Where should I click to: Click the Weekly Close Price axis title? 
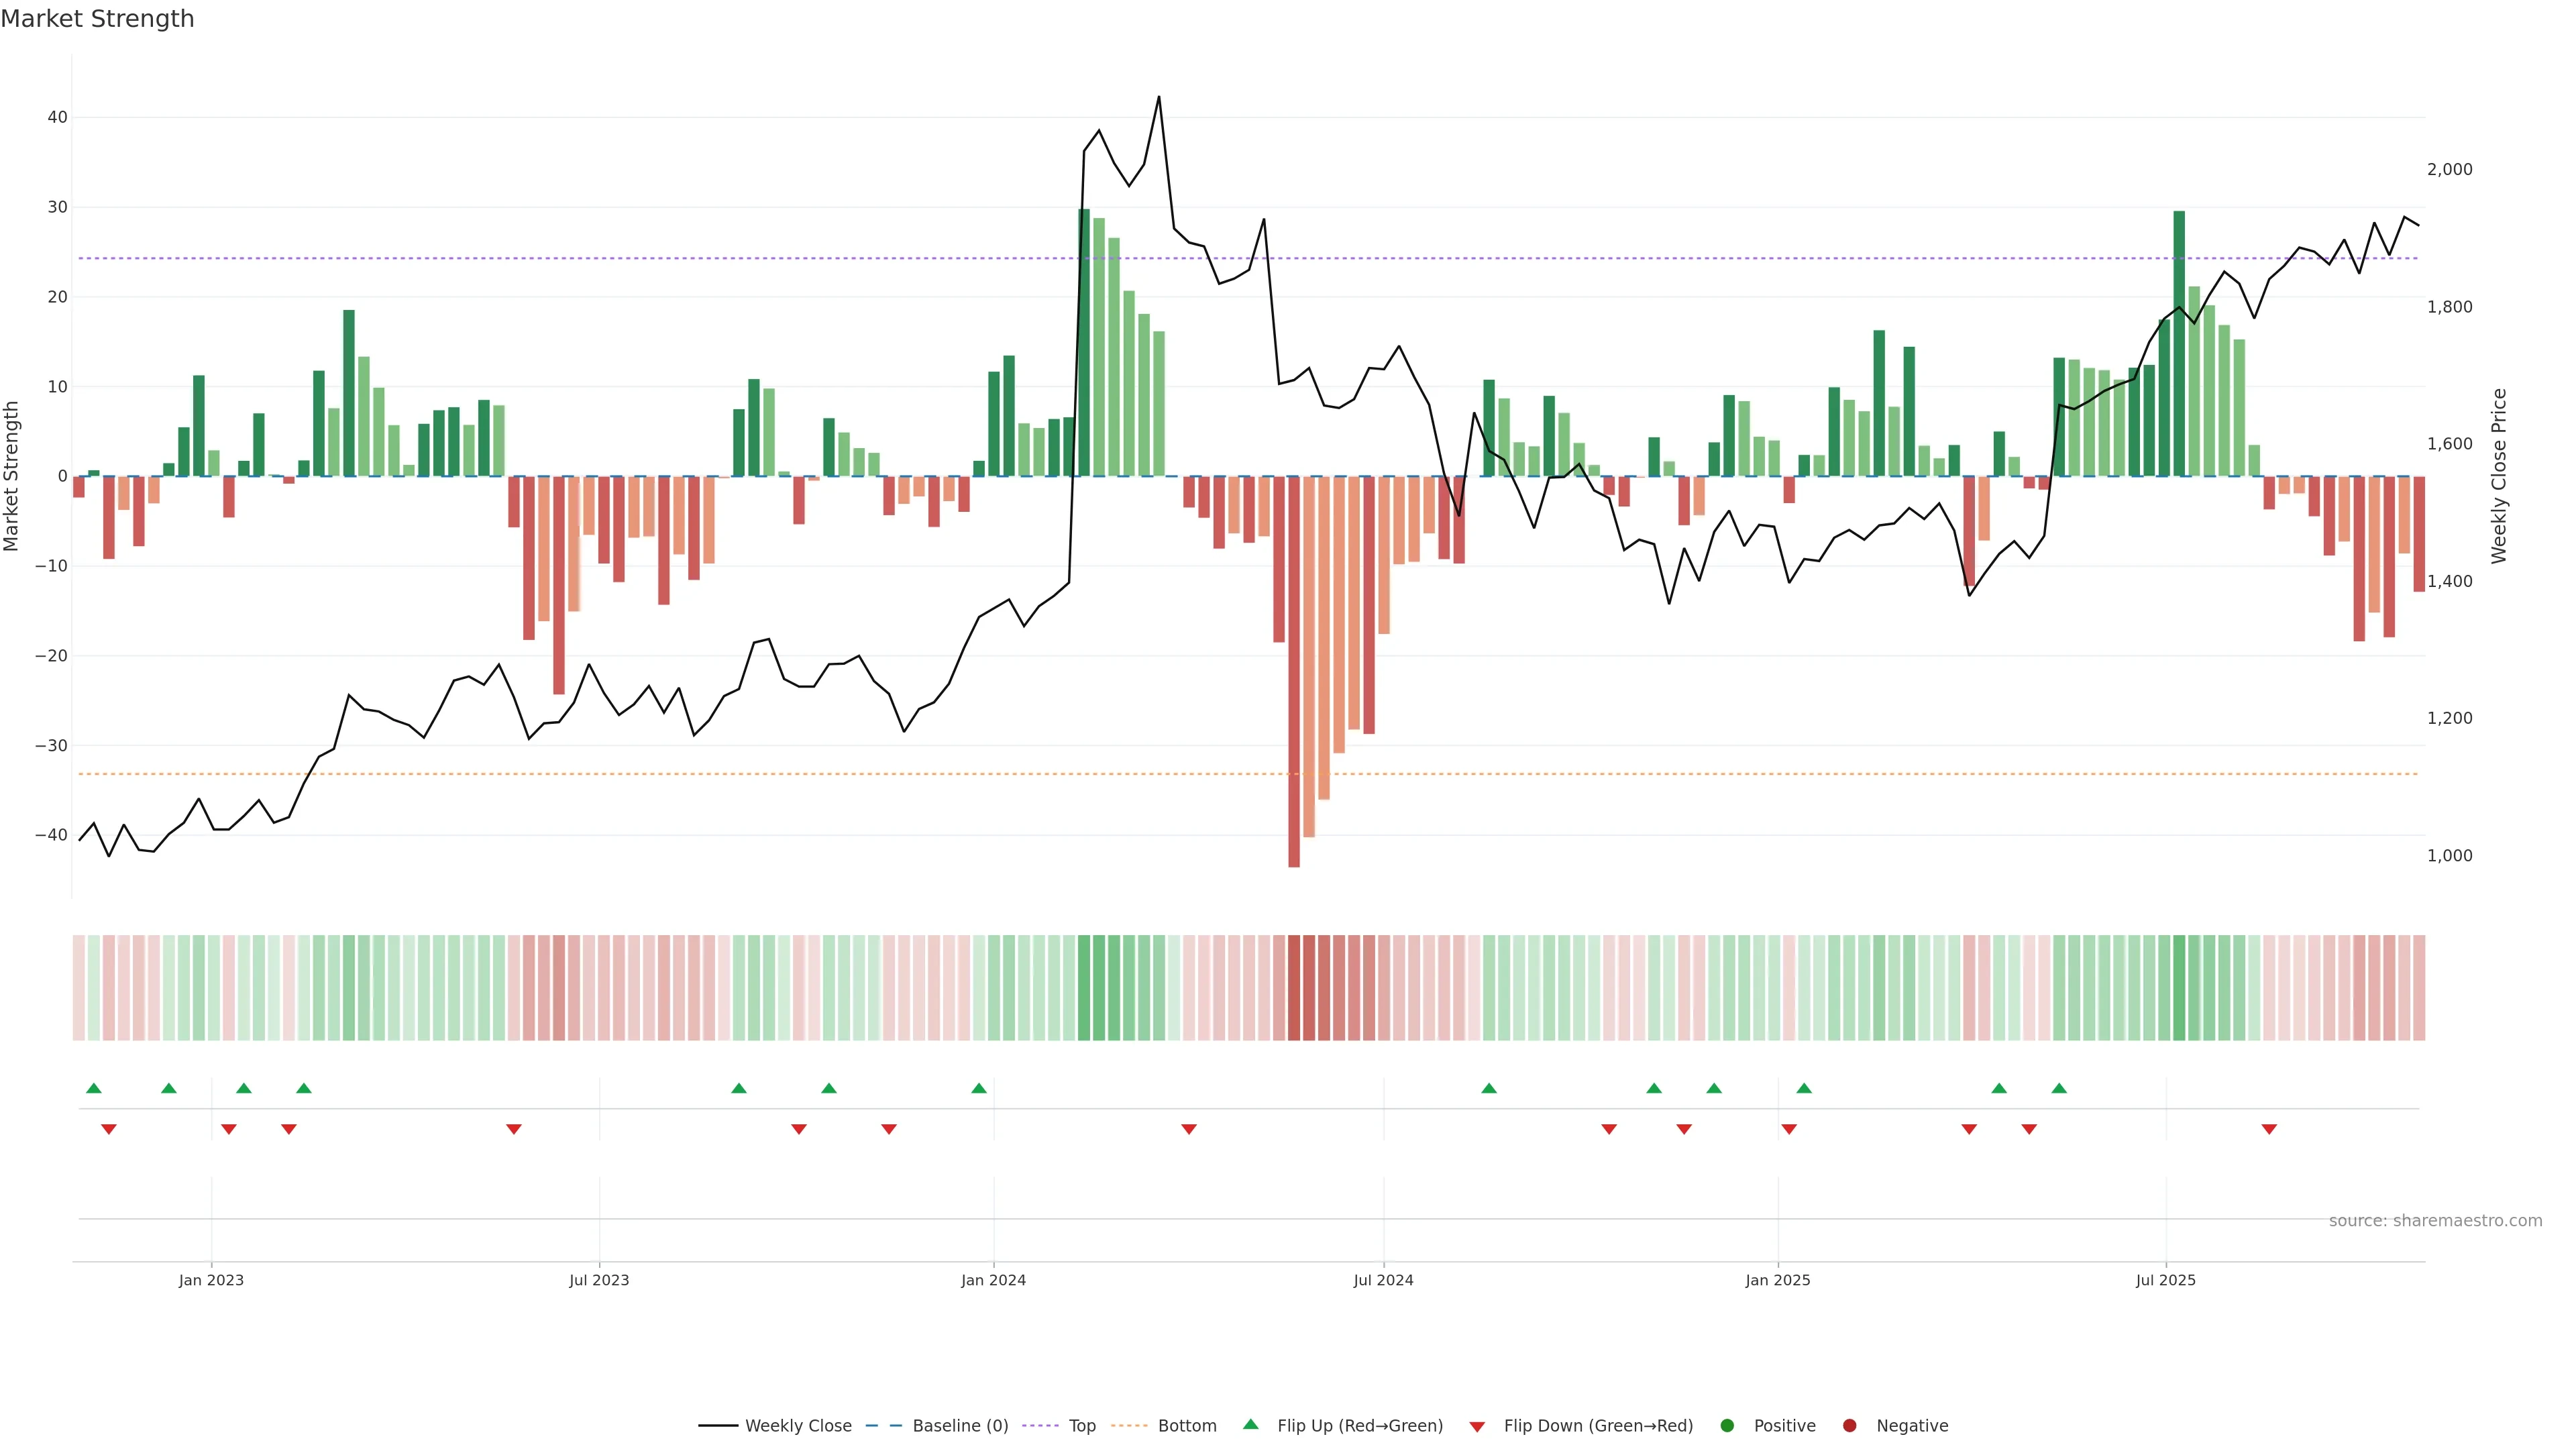pos(2499,476)
